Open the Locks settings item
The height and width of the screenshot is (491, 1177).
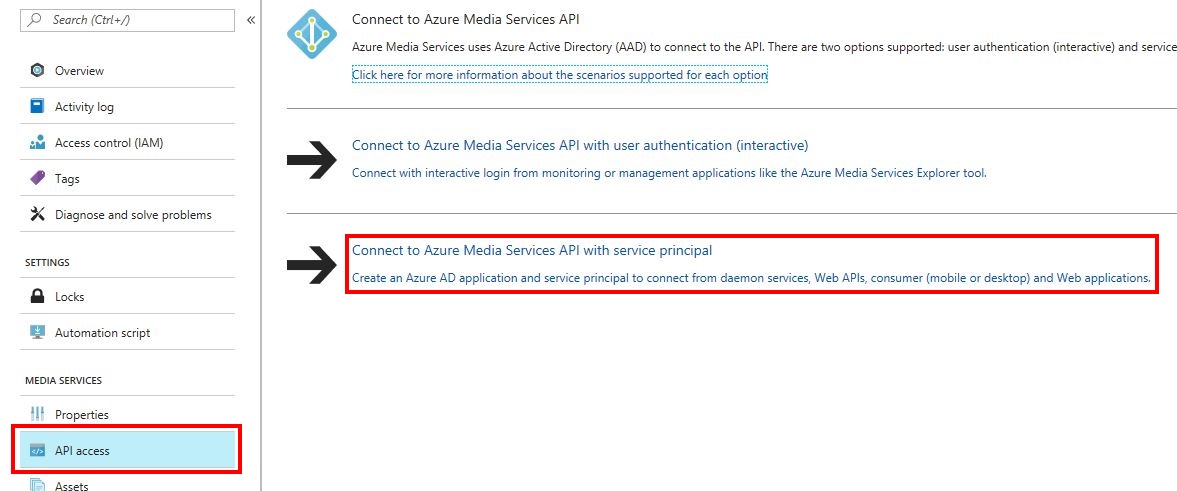click(128, 297)
